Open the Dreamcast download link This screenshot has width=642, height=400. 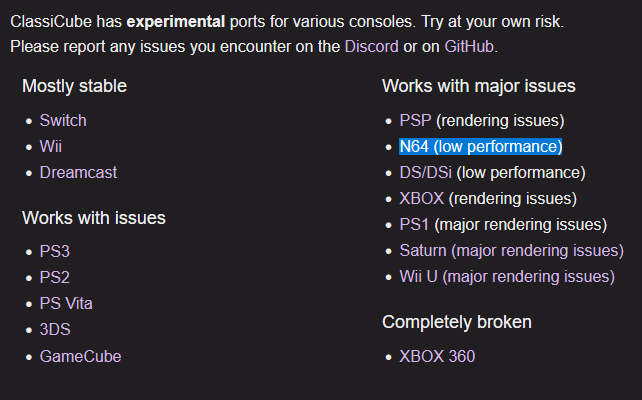[x=78, y=173]
